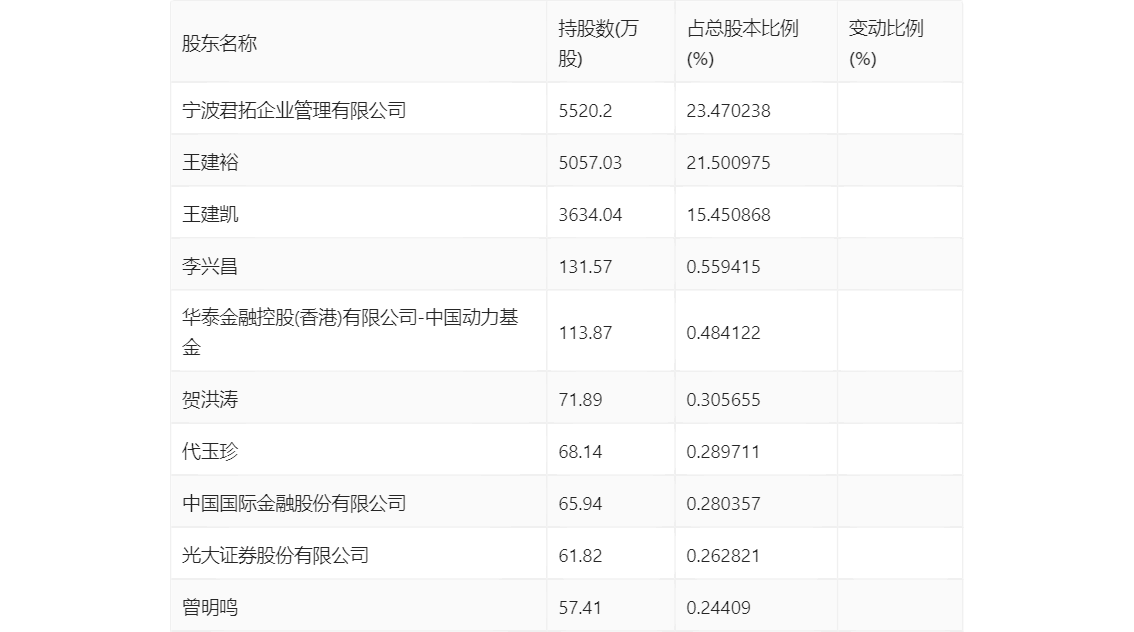Click shareholder name 李兴昌

210,266
